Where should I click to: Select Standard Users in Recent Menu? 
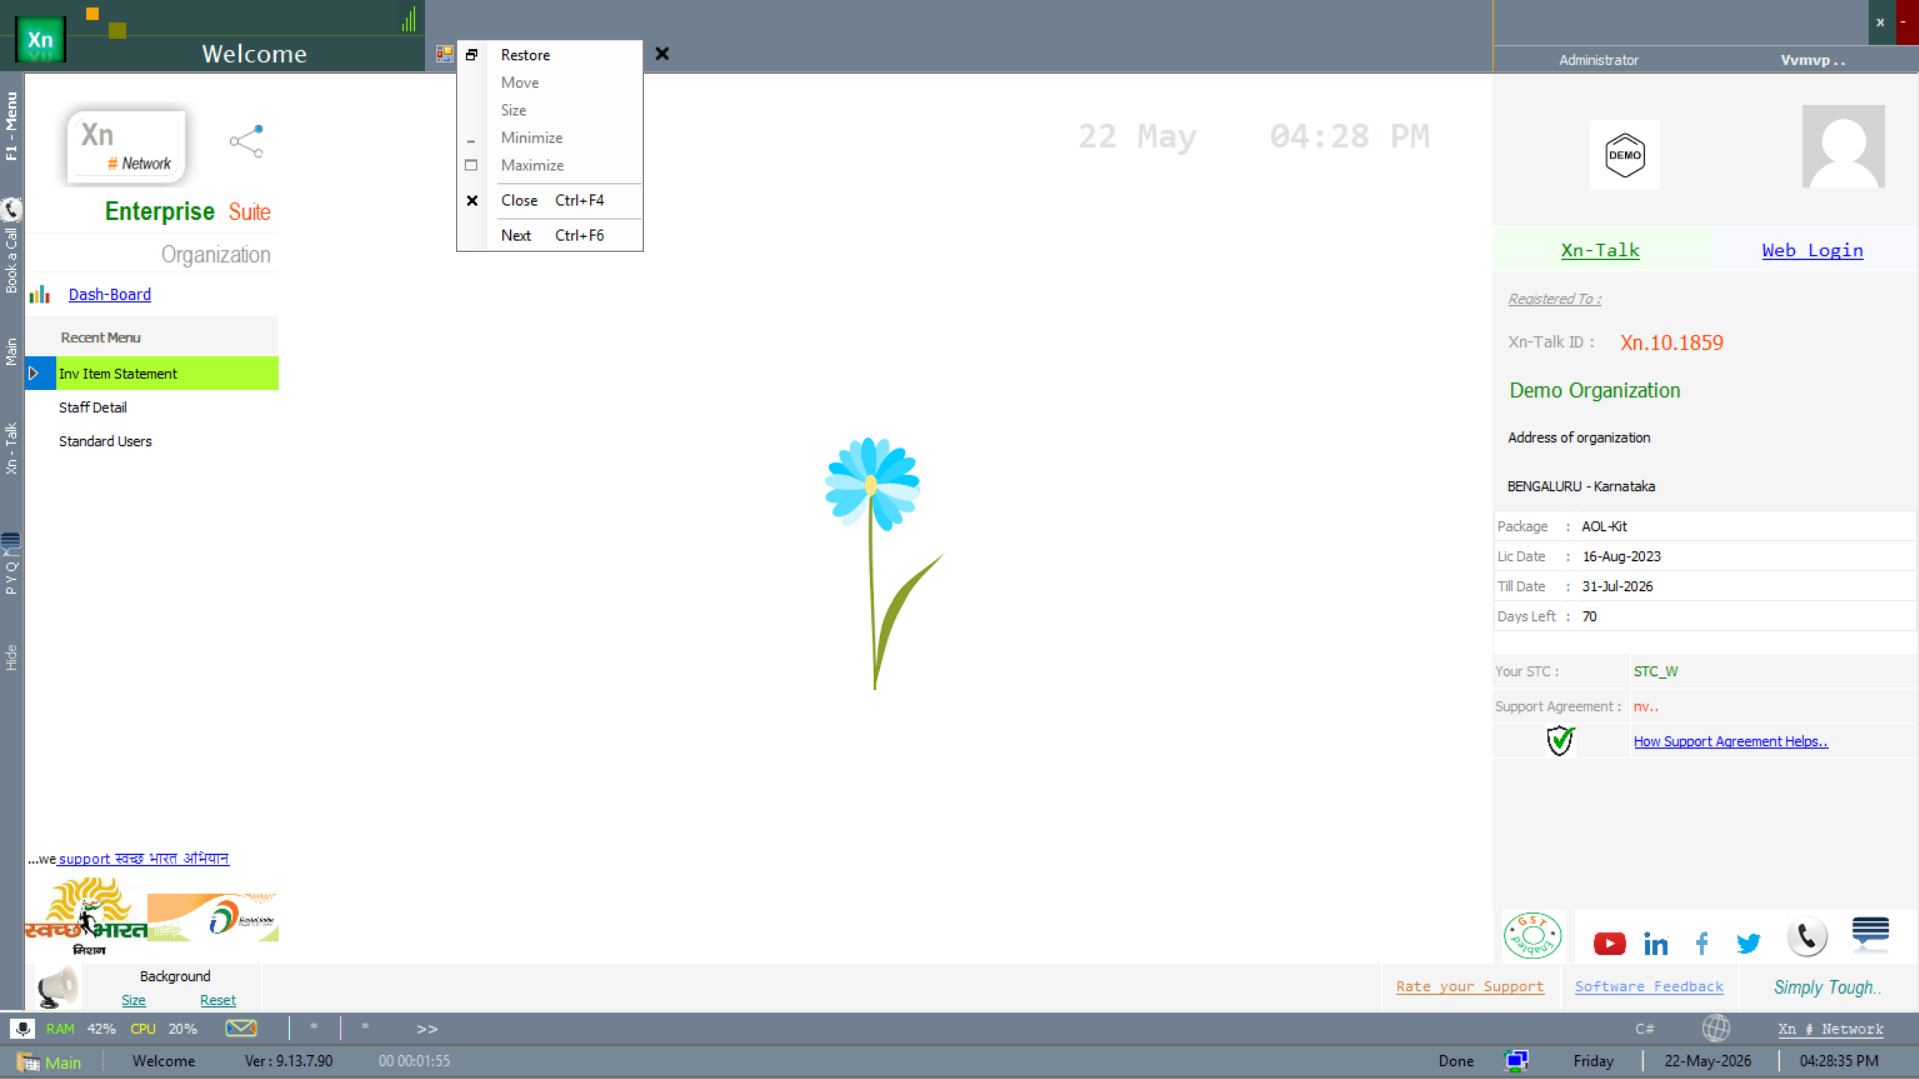tap(105, 441)
